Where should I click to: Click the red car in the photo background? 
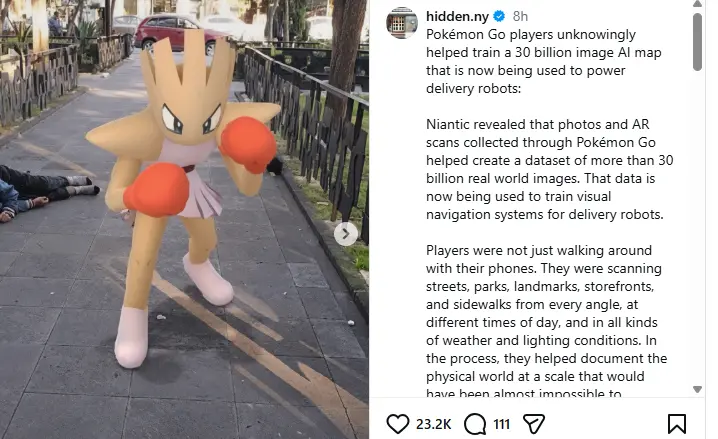point(178,31)
